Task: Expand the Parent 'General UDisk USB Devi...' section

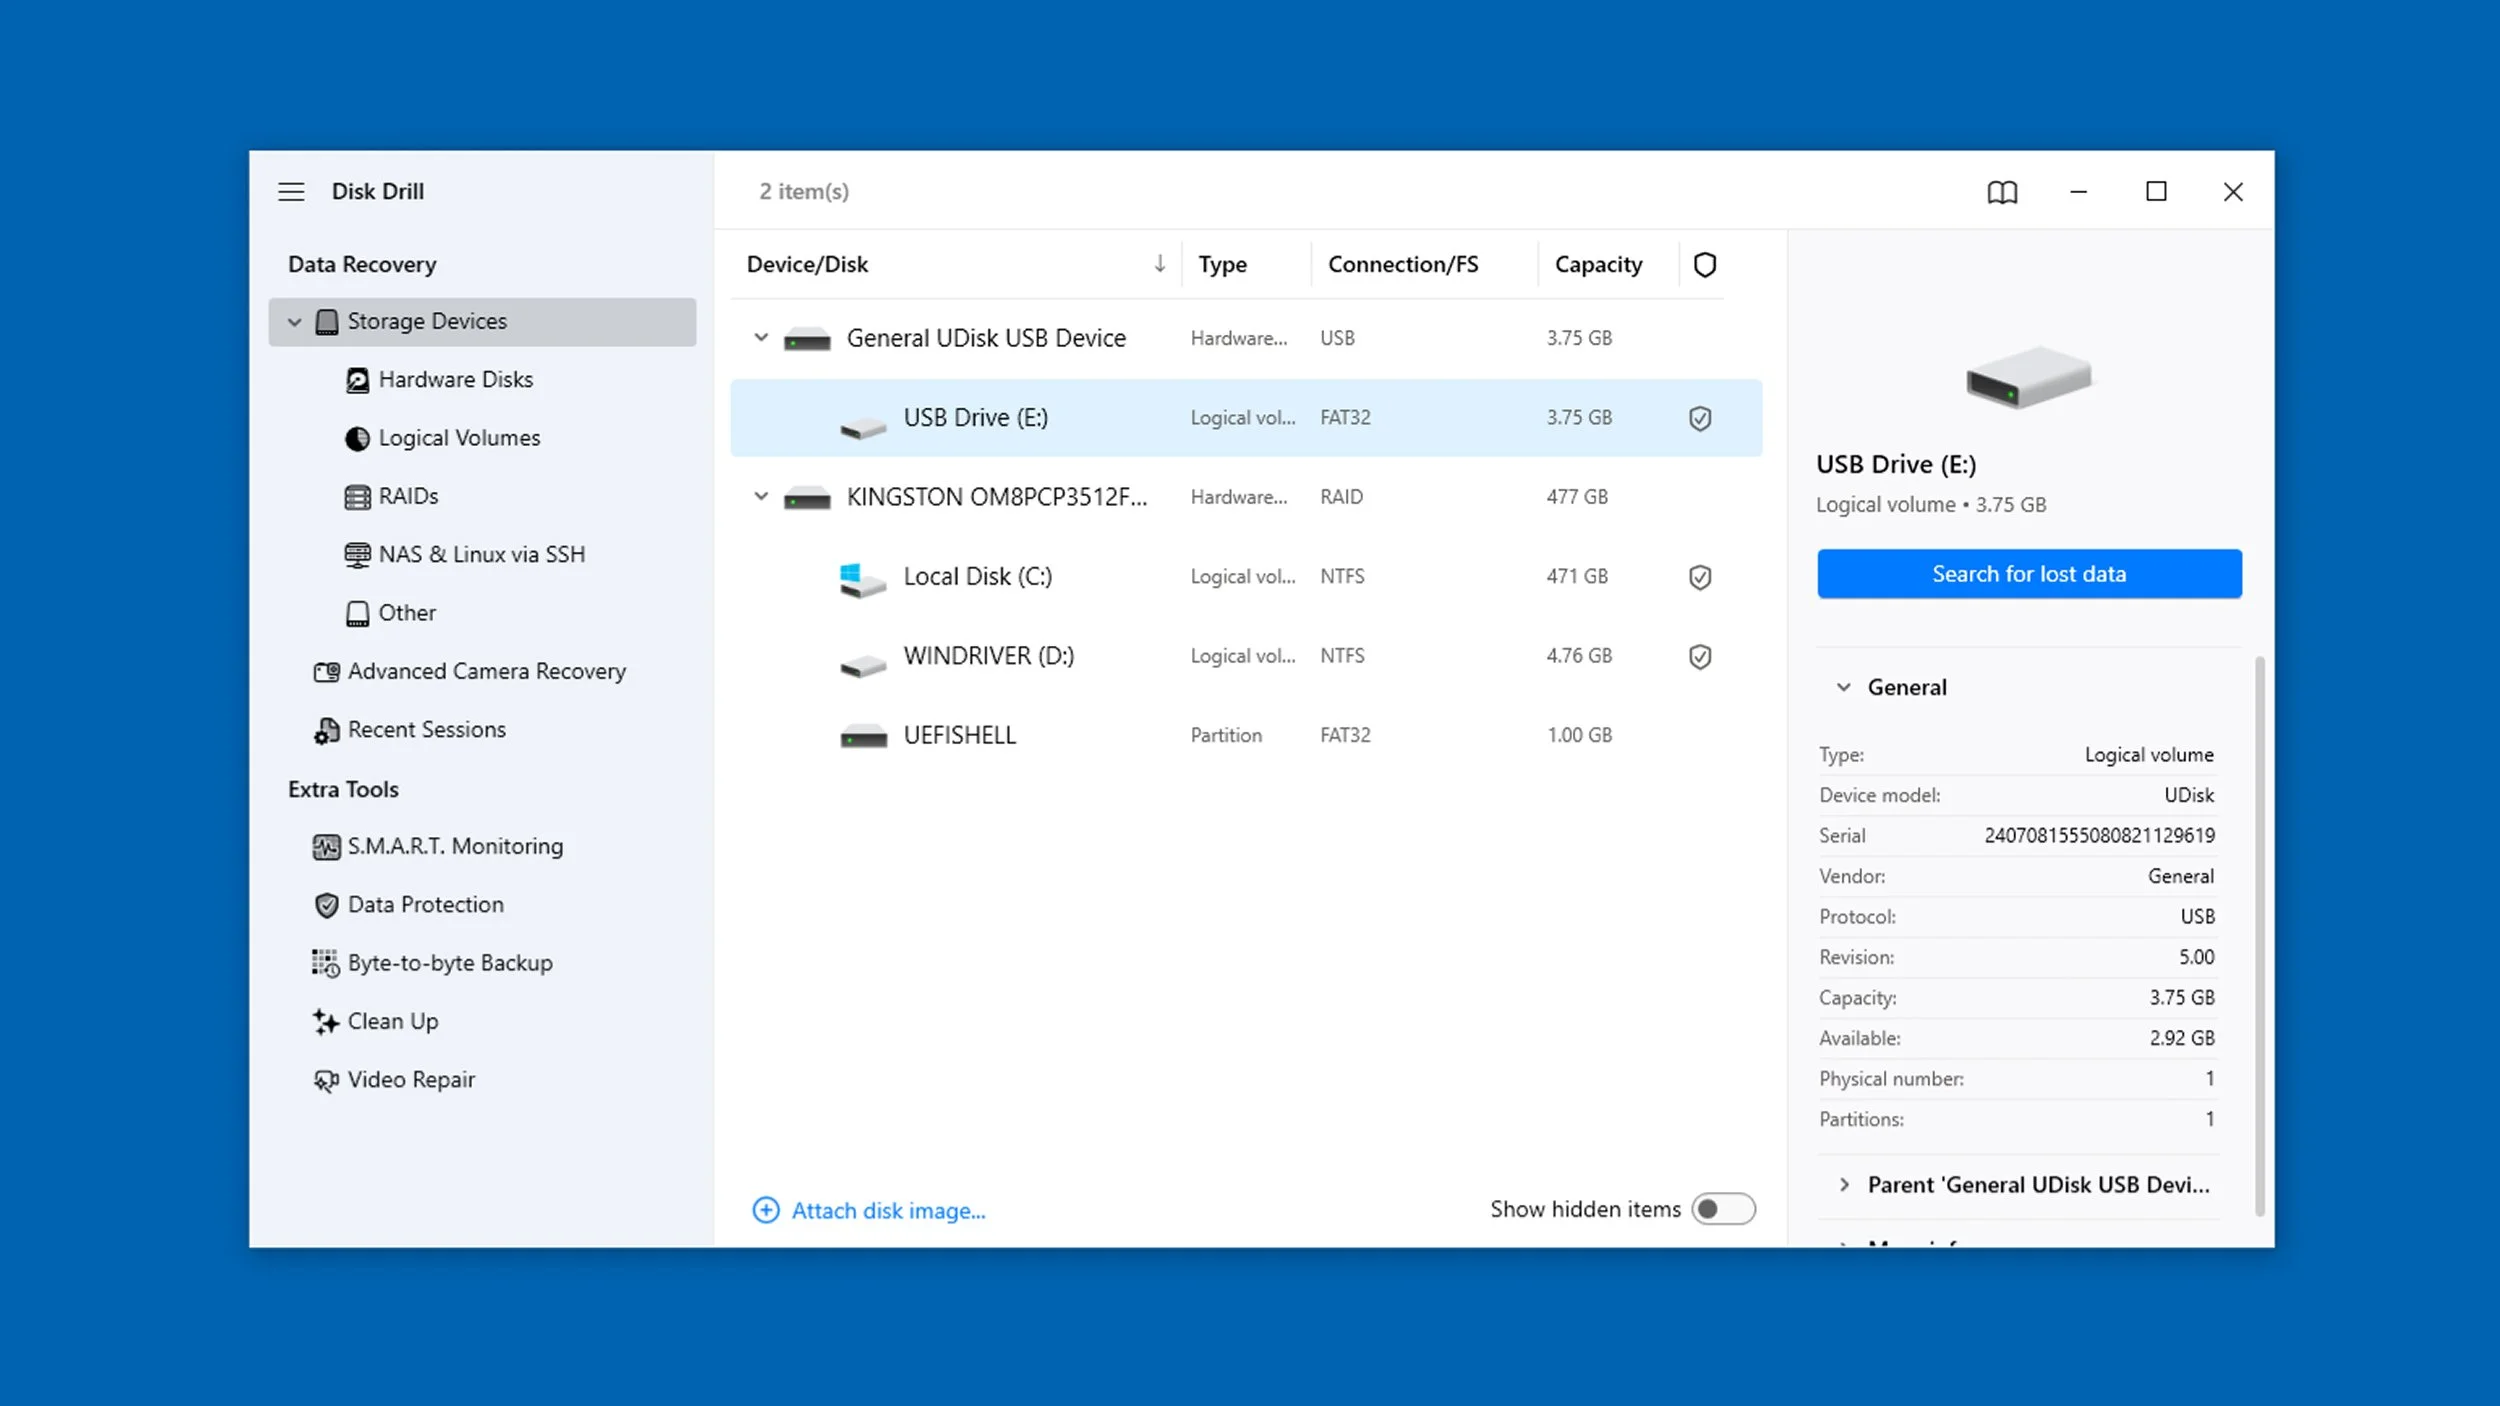Action: pyautogui.click(x=1844, y=1185)
